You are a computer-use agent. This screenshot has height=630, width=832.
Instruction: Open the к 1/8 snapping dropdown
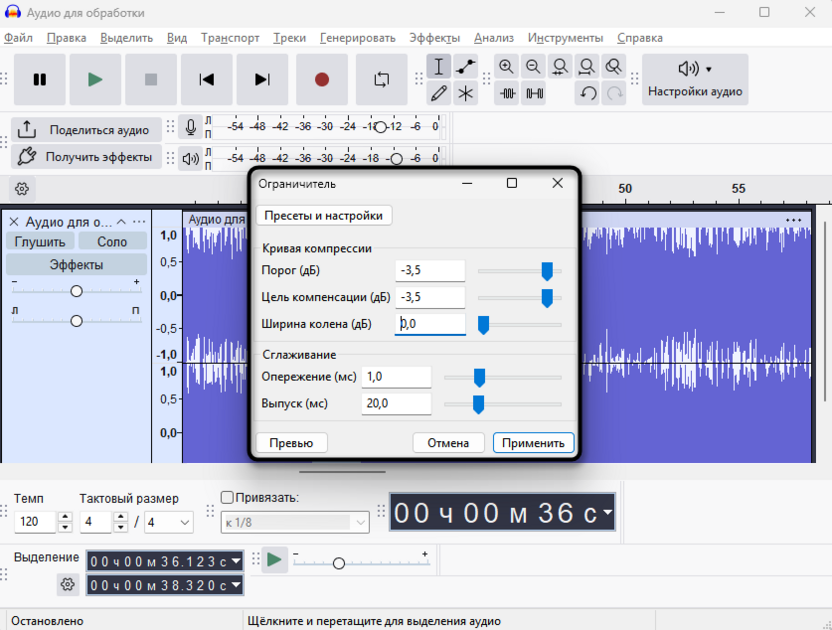pyautogui.click(x=294, y=523)
